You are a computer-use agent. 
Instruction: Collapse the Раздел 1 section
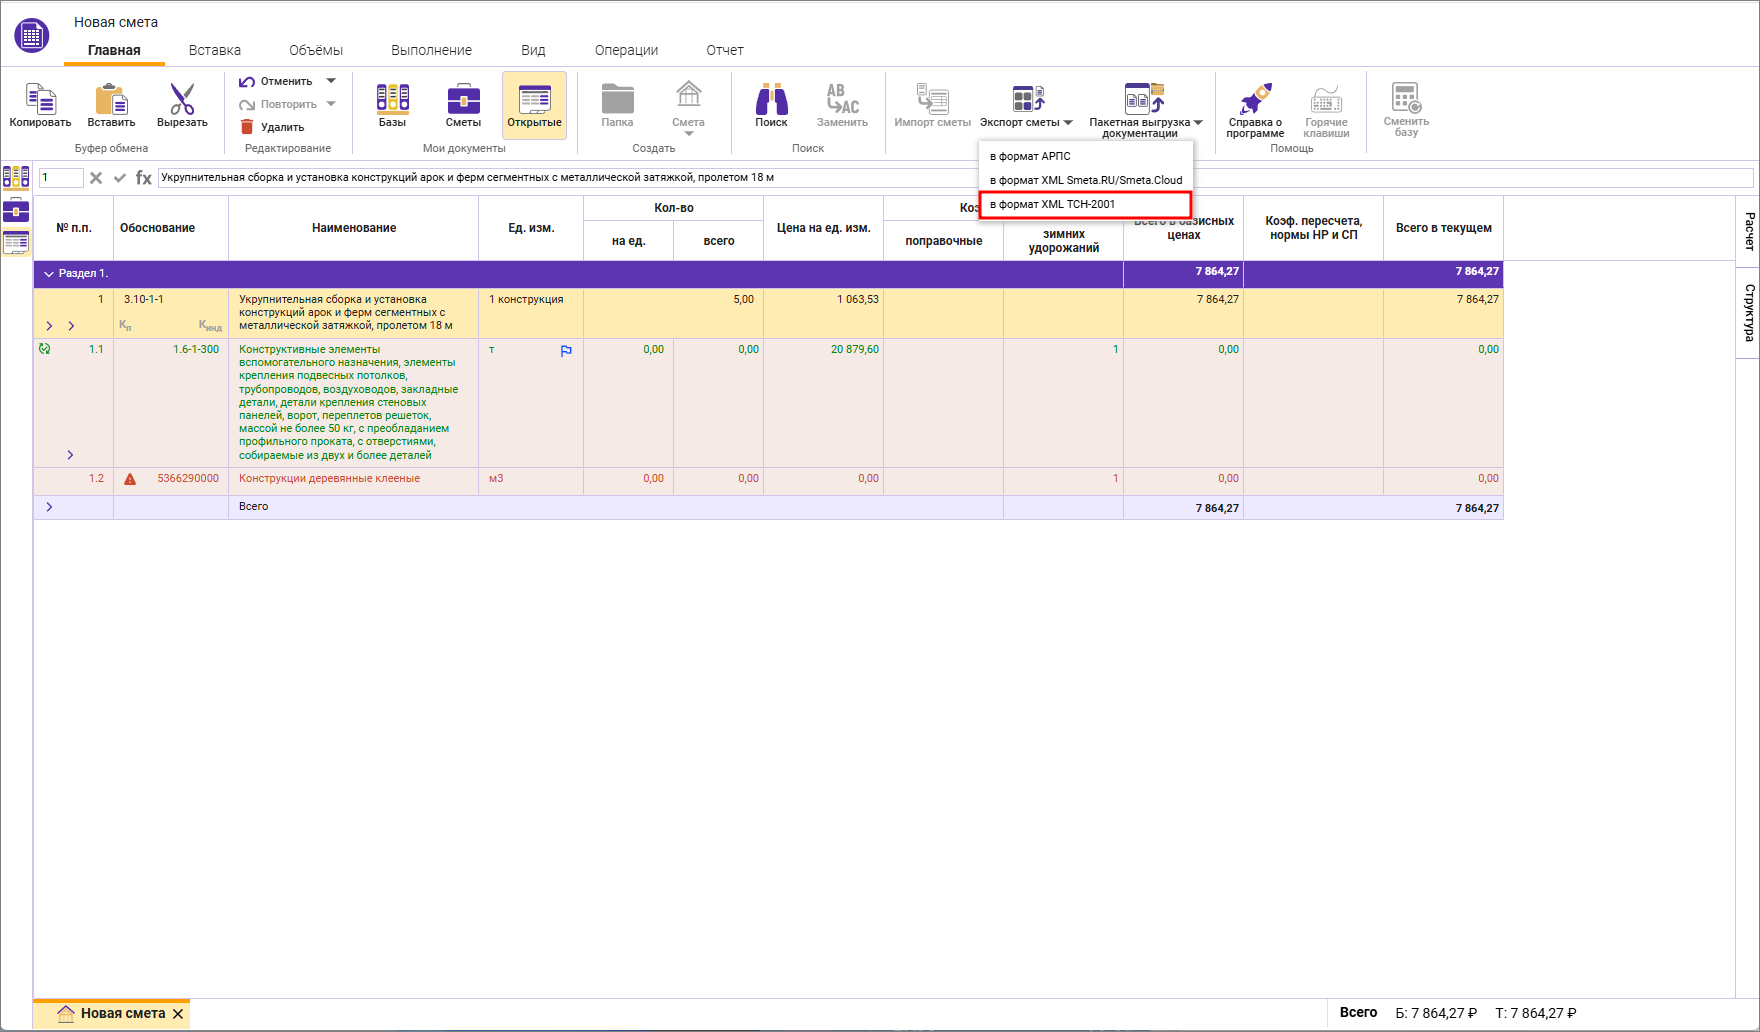click(49, 274)
